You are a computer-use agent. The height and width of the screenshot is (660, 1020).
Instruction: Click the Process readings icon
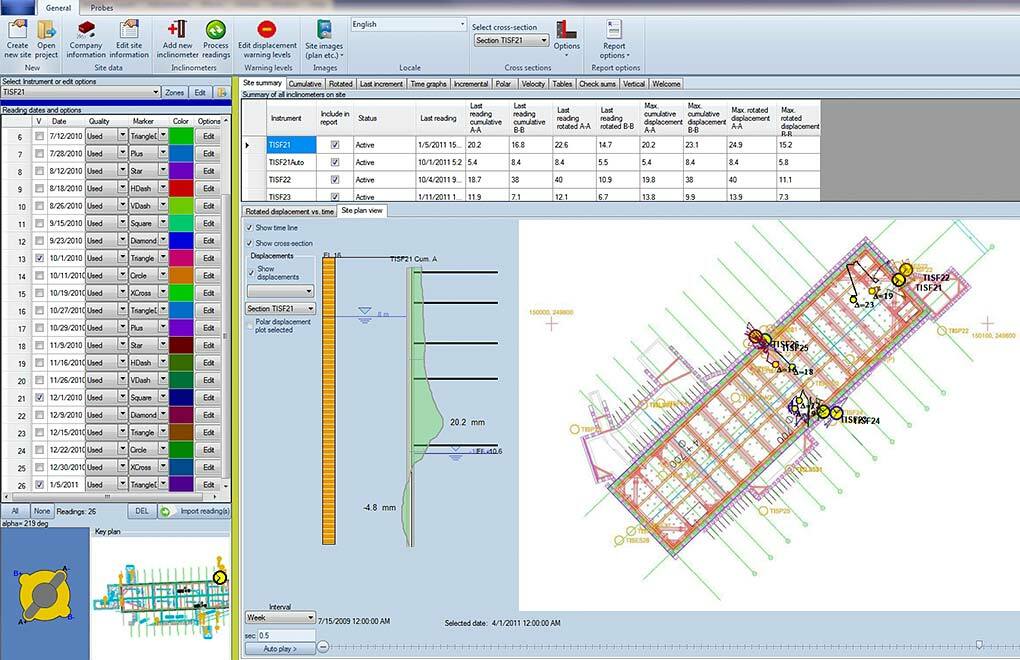(215, 30)
